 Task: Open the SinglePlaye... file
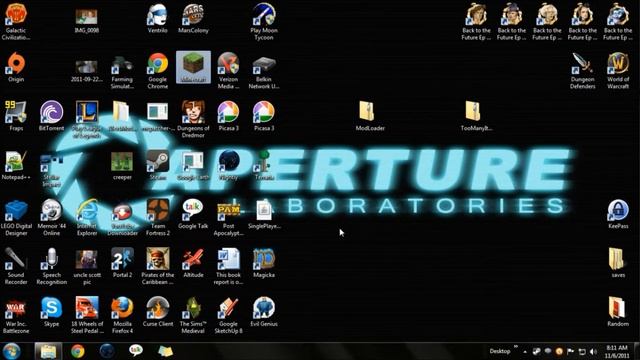click(x=264, y=214)
